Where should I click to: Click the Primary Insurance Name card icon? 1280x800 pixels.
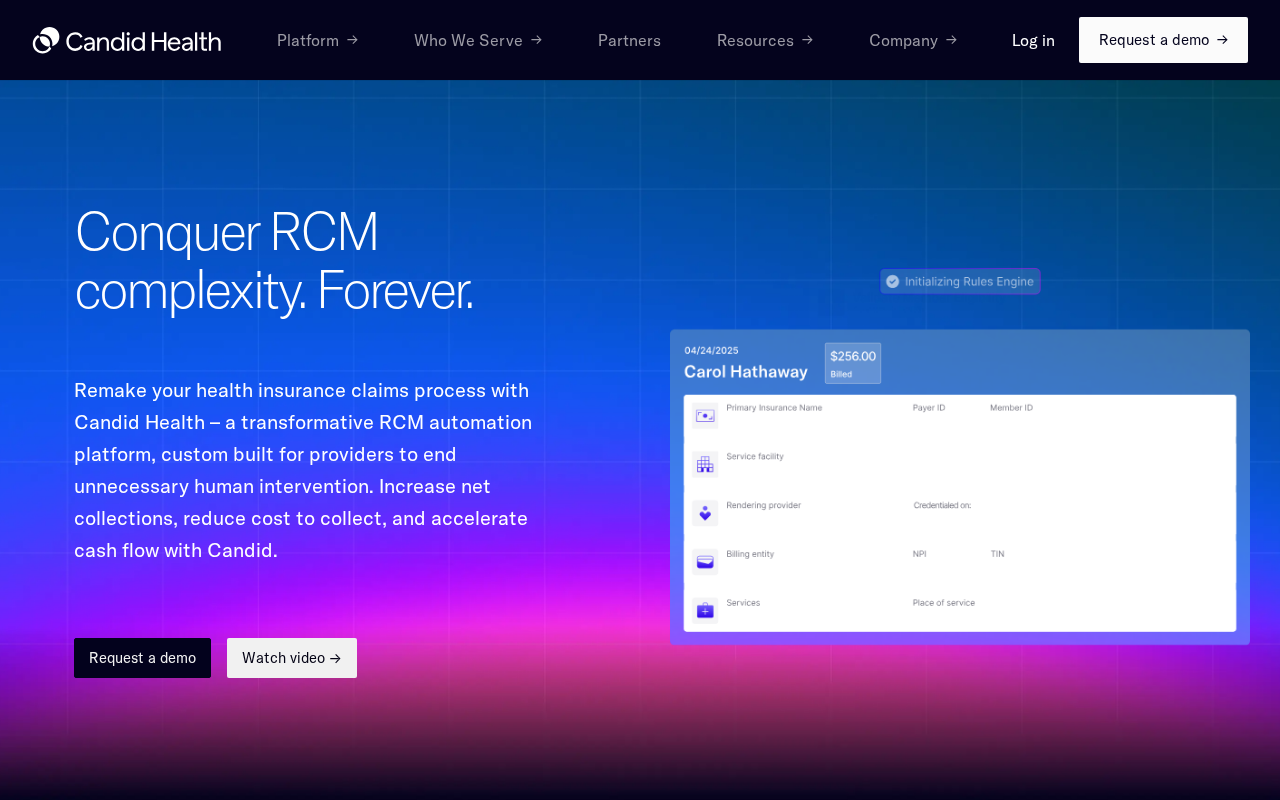705,415
